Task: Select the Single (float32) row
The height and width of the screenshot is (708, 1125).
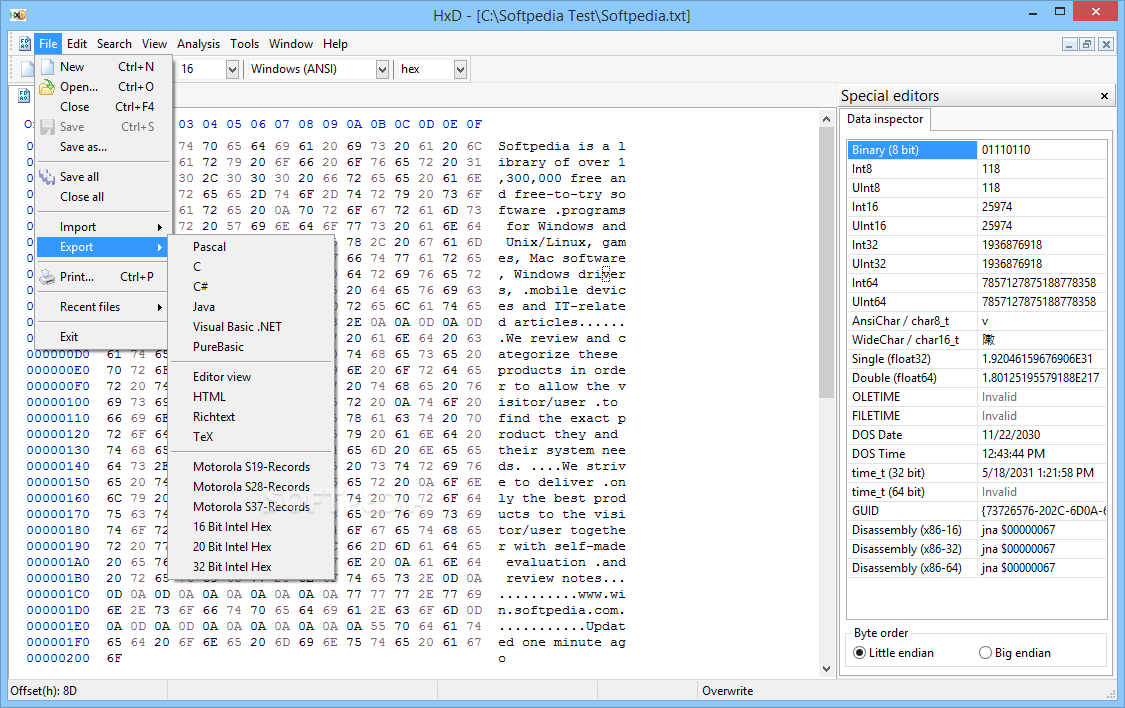Action: pyautogui.click(x=976, y=359)
